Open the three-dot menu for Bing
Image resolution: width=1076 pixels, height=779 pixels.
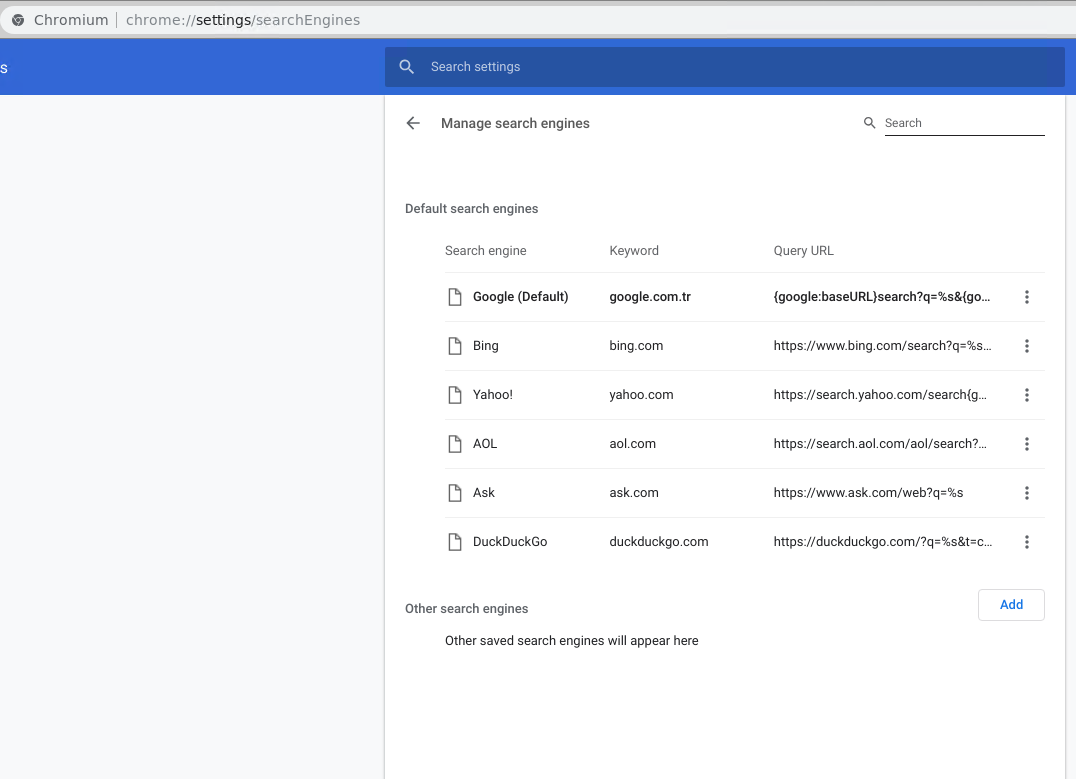(x=1027, y=346)
